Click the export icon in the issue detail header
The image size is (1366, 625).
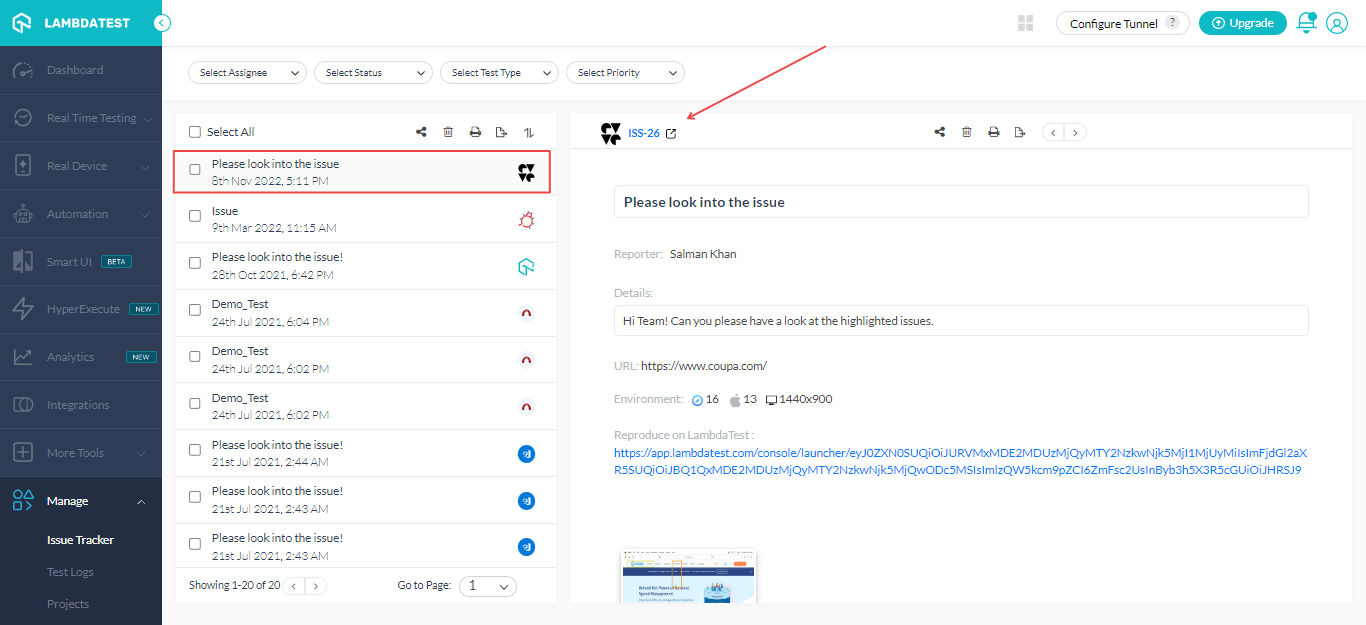coord(1020,132)
